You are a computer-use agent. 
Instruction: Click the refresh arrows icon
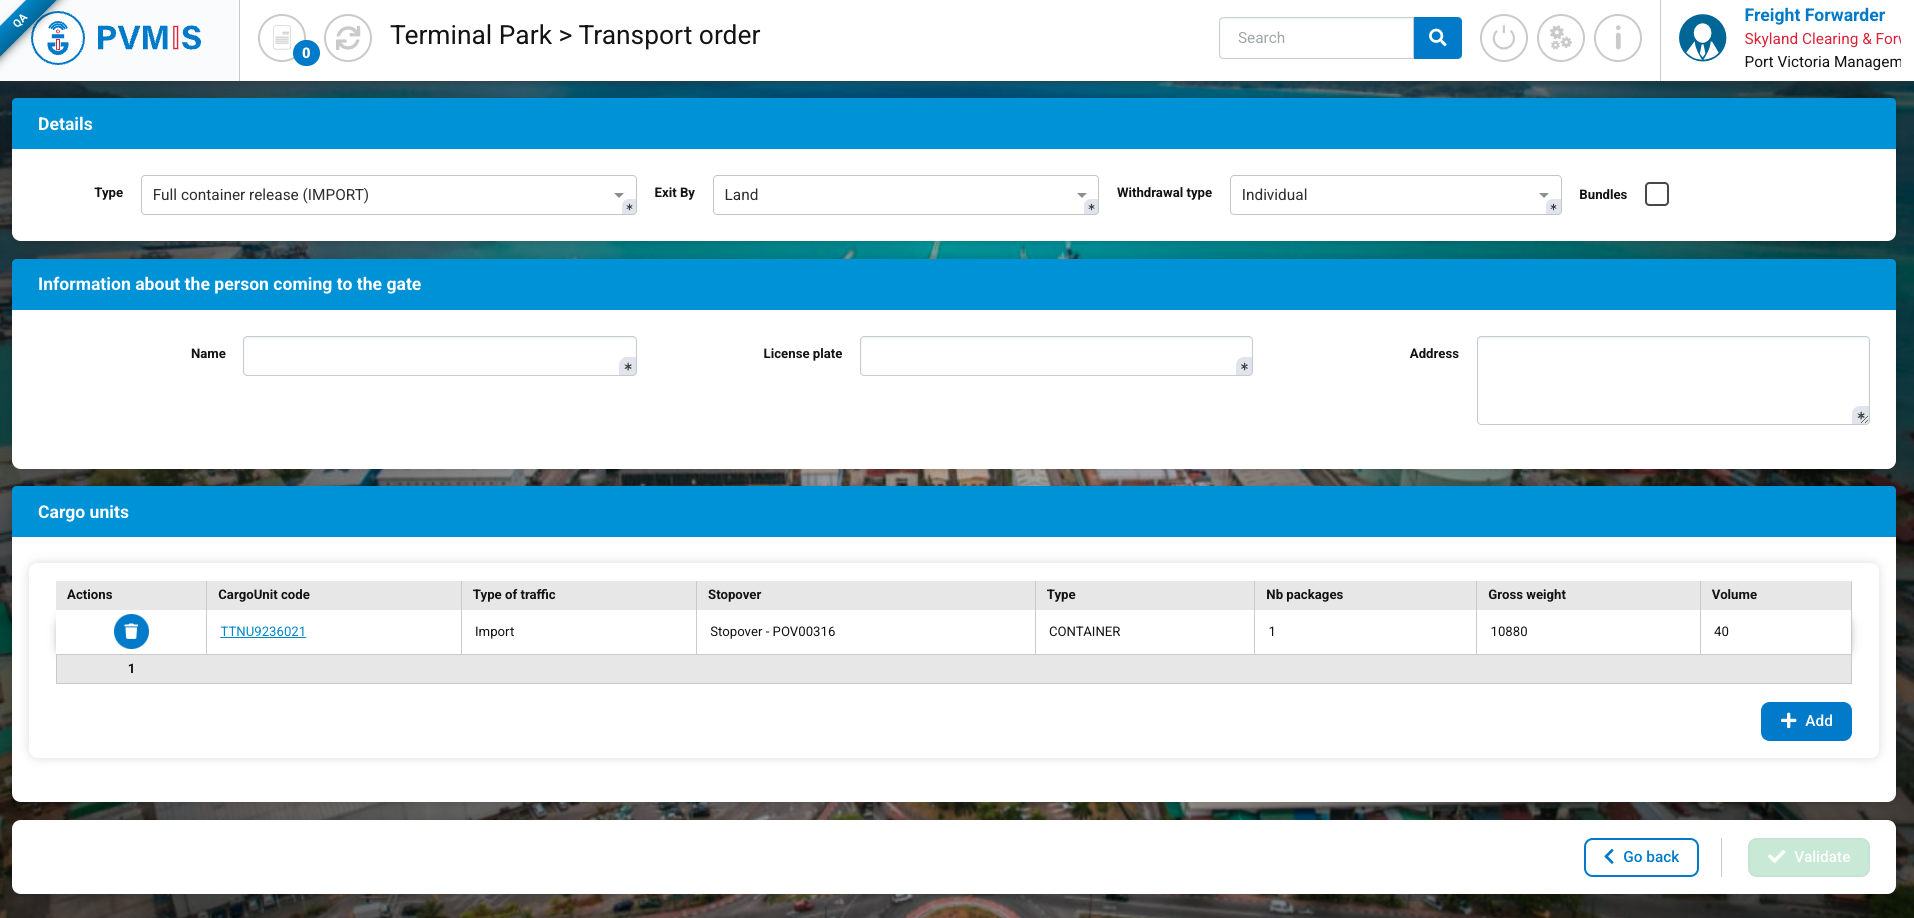(x=348, y=38)
